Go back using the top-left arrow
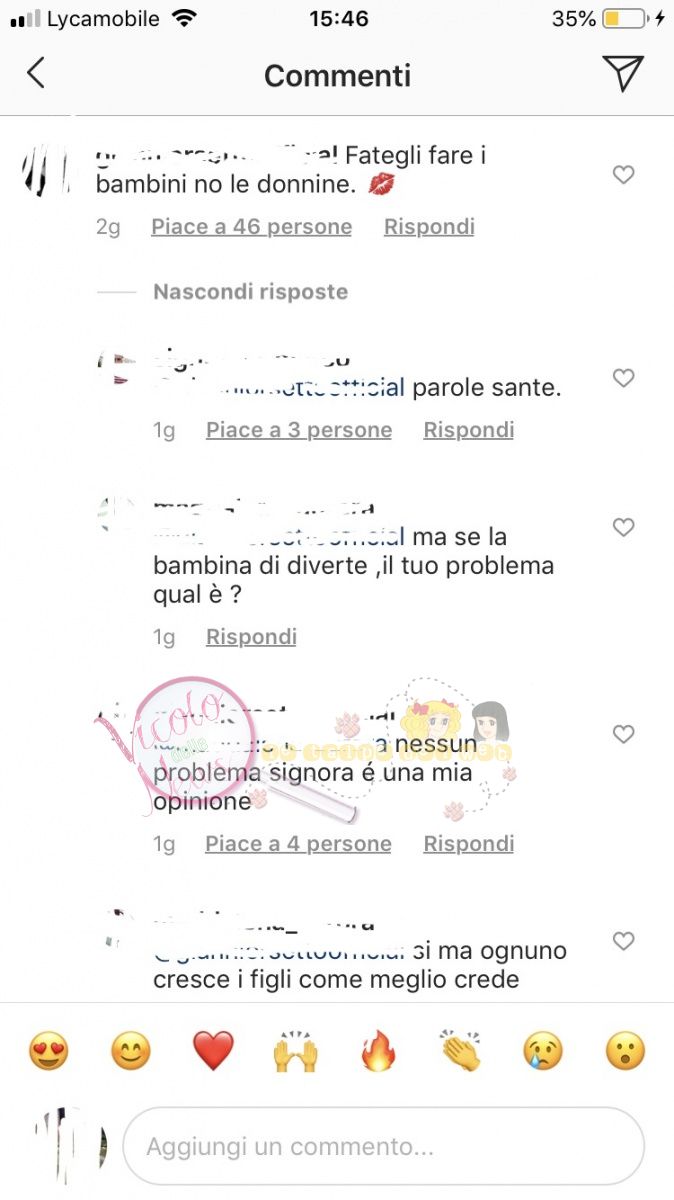 [36, 73]
